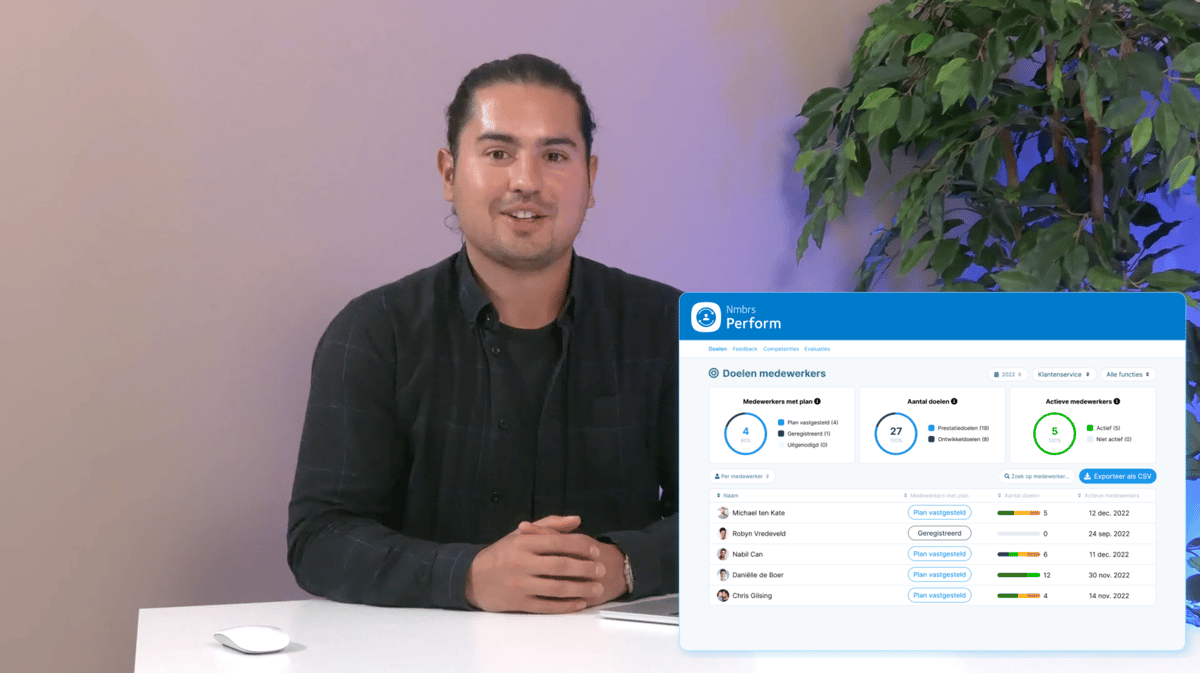This screenshot has height=673, width=1200.
Task: Sort by Actieve medewerkers column header
Action: point(1109,495)
